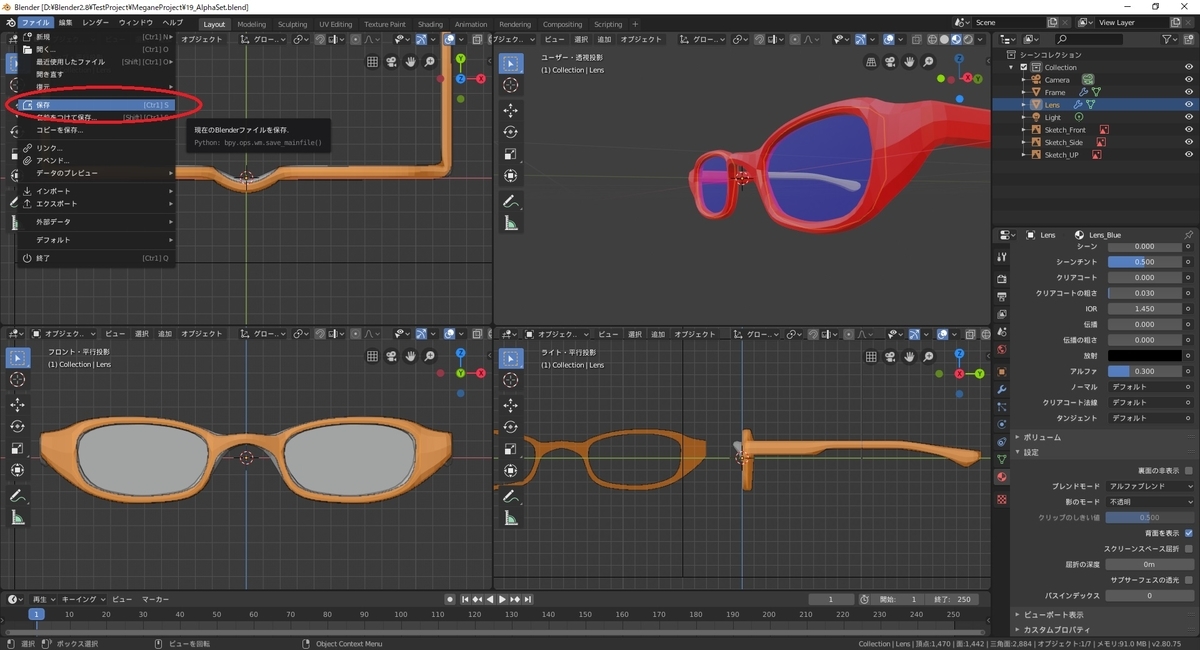
Task: Open the Material properties tab
Action: (x=1002, y=477)
